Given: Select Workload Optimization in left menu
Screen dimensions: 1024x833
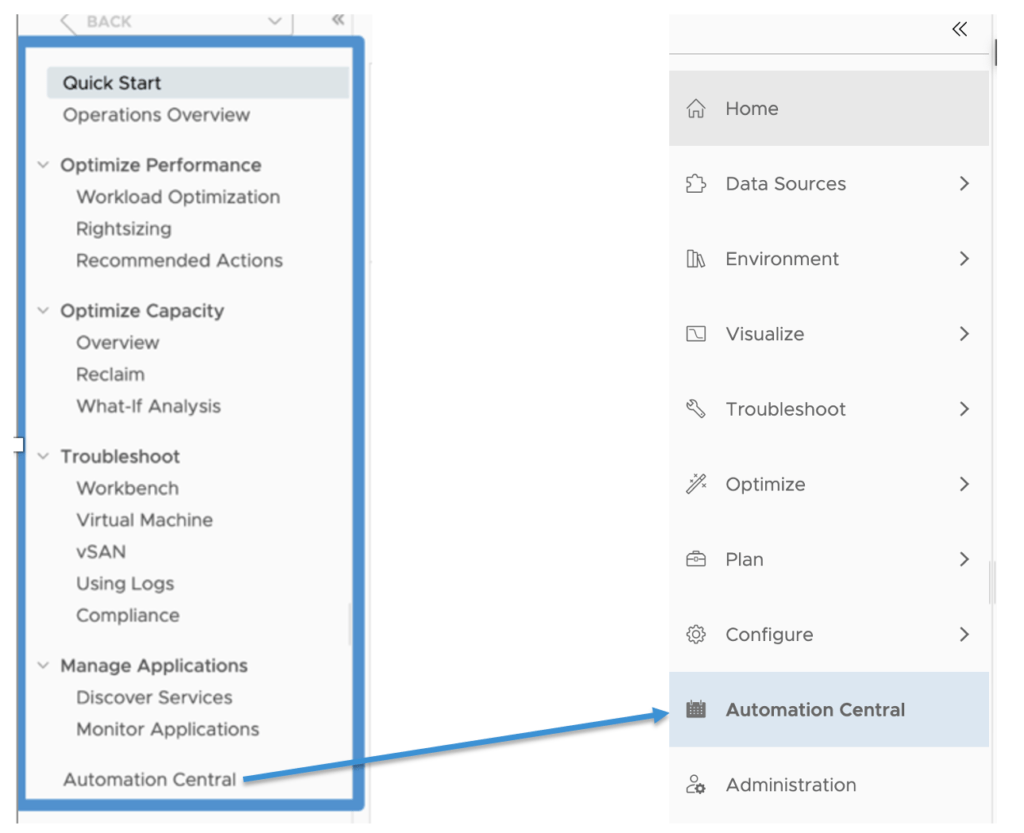Looking at the screenshot, I should [178, 197].
